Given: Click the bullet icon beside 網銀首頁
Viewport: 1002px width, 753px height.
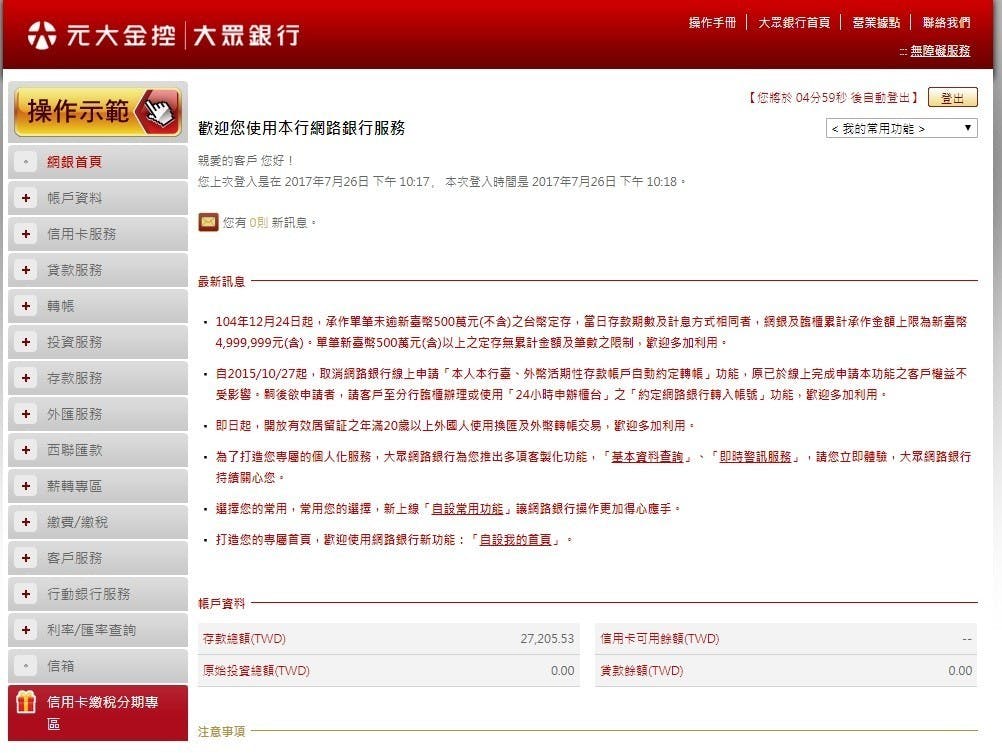Looking at the screenshot, I should 26,162.
